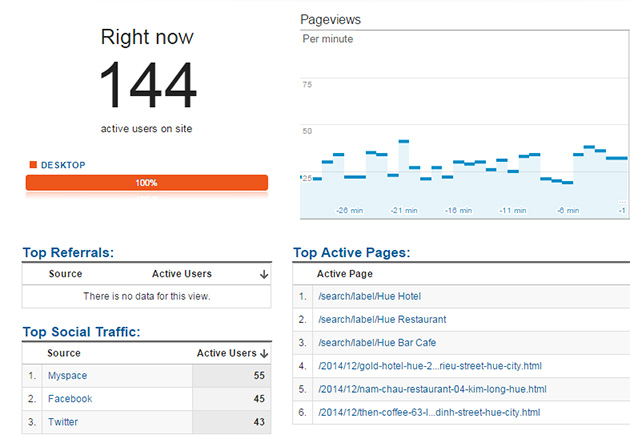Click the orange square next to DESKTOP
Viewport: 630px width, 435px height.
(33, 165)
